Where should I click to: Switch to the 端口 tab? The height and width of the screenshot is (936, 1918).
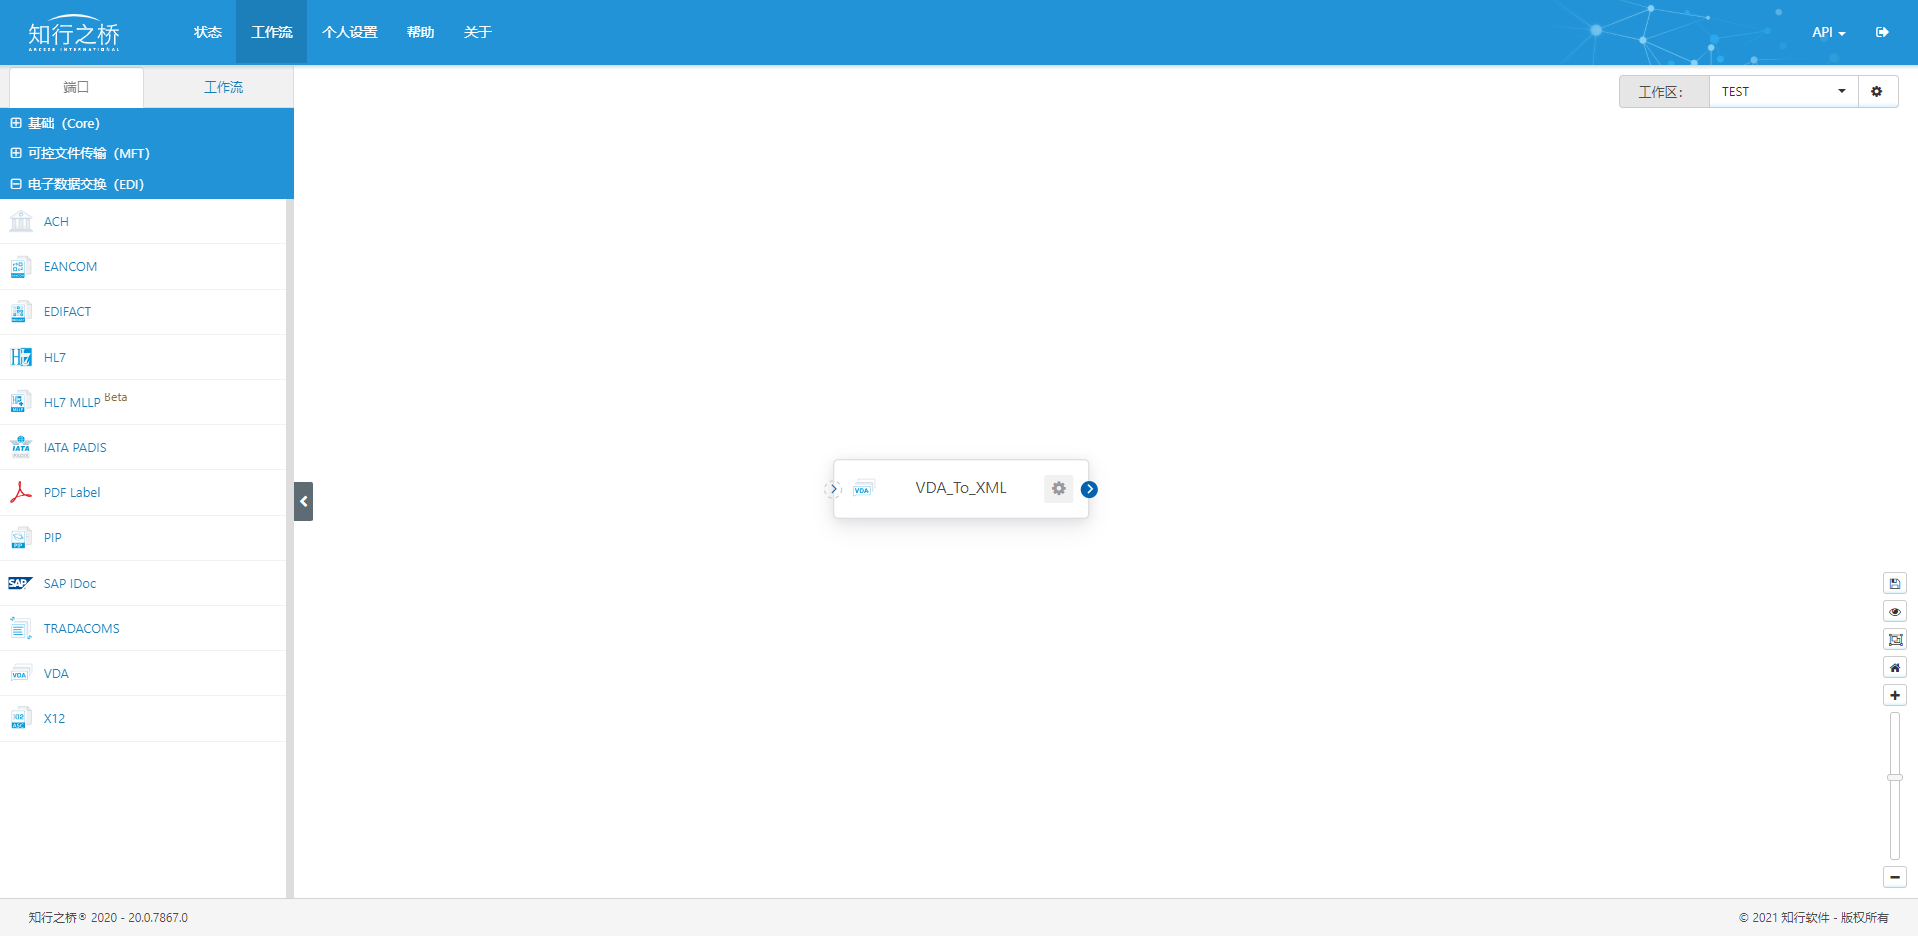click(x=76, y=87)
